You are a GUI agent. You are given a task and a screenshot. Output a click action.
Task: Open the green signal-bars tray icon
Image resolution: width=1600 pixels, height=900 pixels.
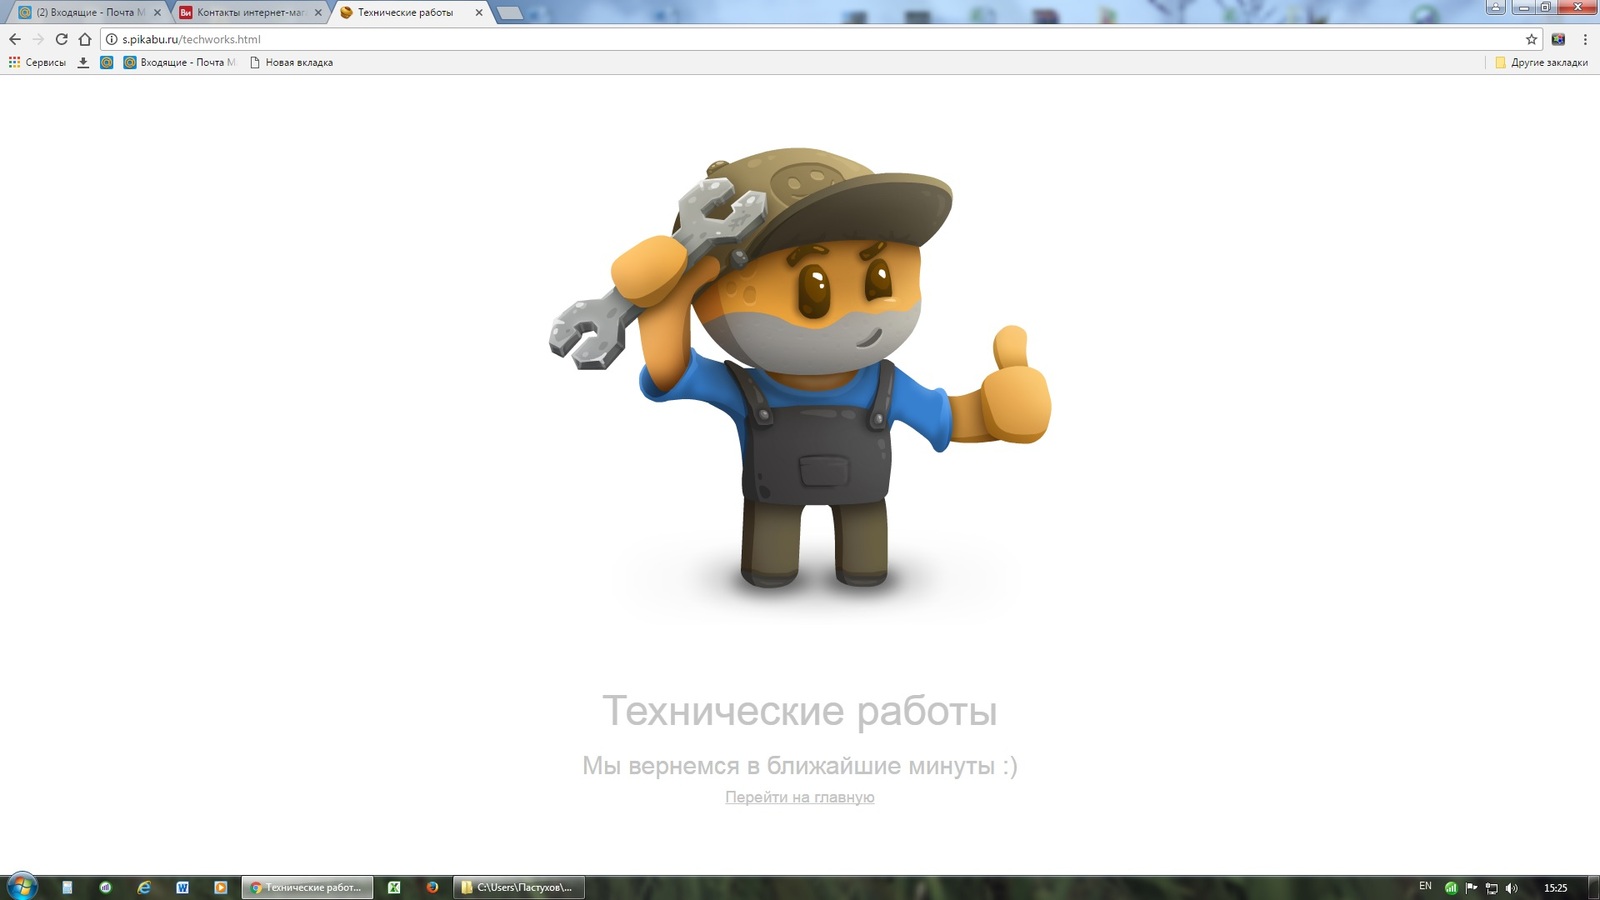click(x=1451, y=887)
